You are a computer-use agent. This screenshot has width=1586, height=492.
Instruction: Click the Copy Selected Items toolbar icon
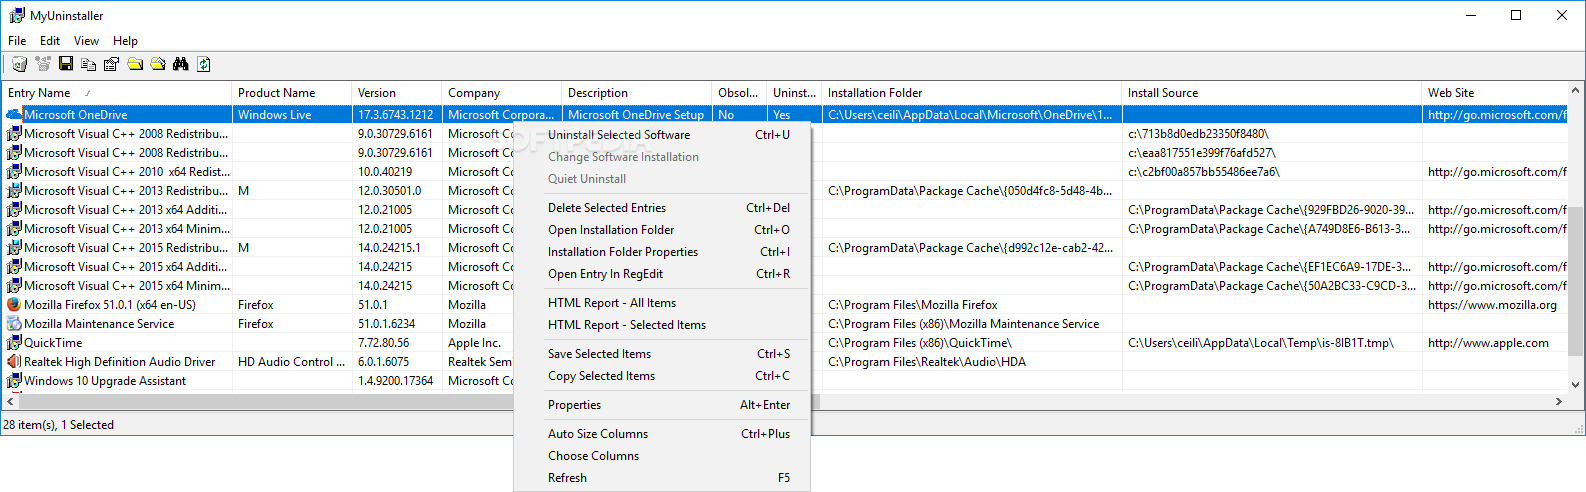click(89, 64)
